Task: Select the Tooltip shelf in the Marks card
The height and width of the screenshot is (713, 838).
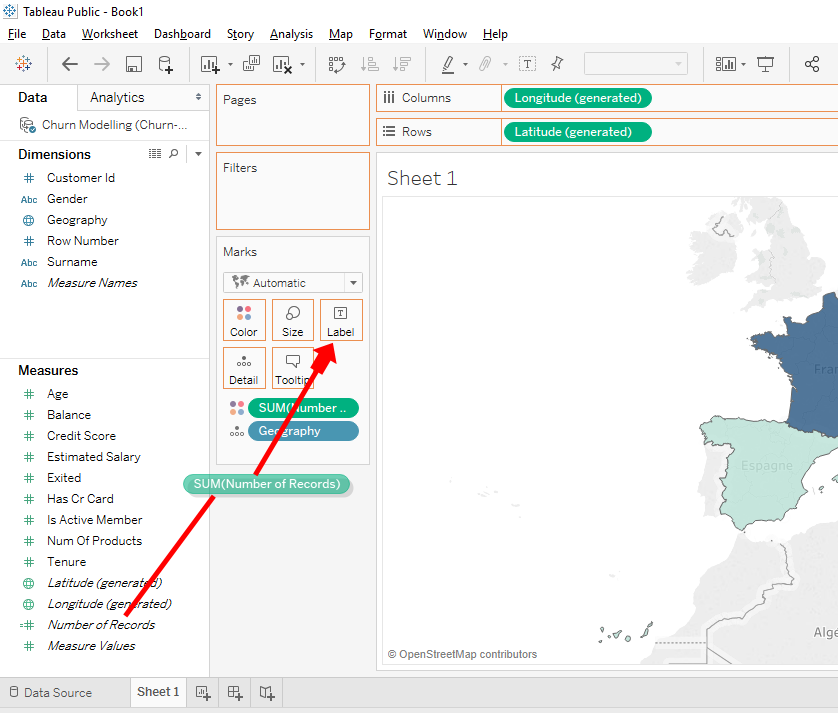Action: (292, 368)
